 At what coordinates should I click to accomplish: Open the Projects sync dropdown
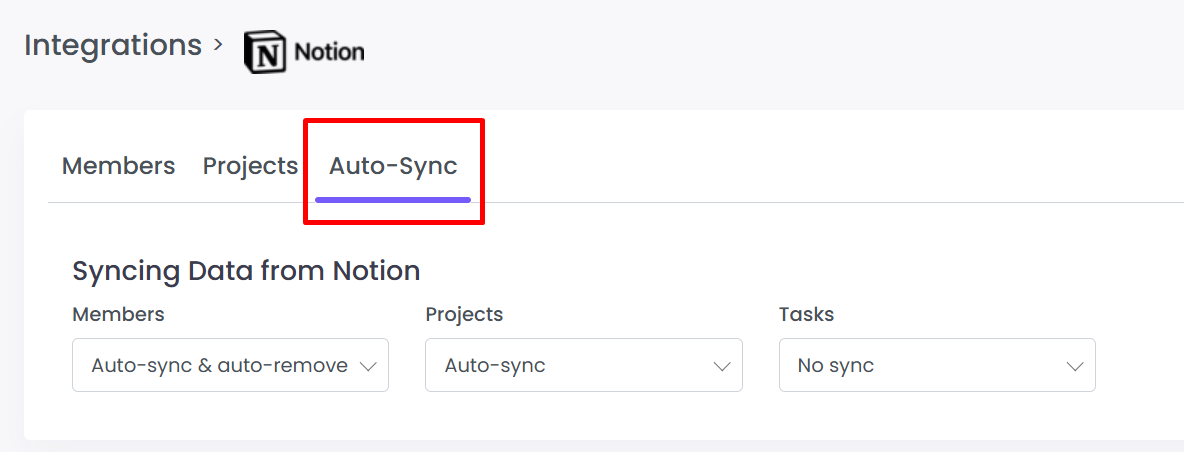(583, 366)
